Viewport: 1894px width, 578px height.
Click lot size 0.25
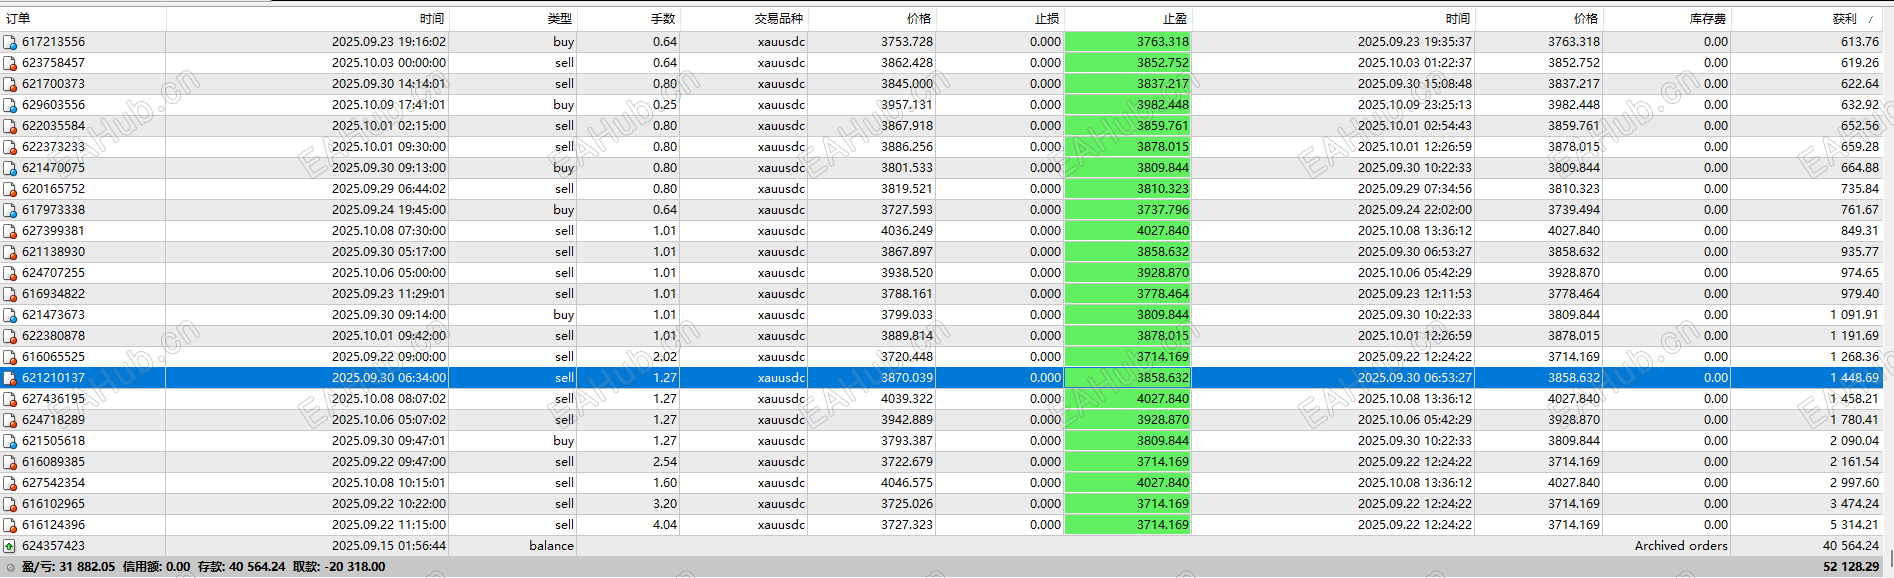[665, 105]
